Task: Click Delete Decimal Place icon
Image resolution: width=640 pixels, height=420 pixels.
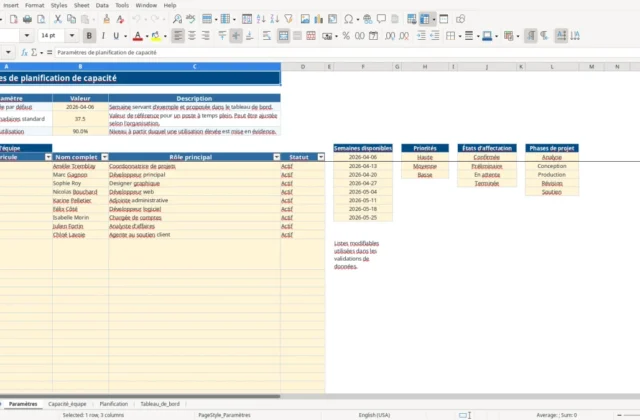Action: point(404,36)
